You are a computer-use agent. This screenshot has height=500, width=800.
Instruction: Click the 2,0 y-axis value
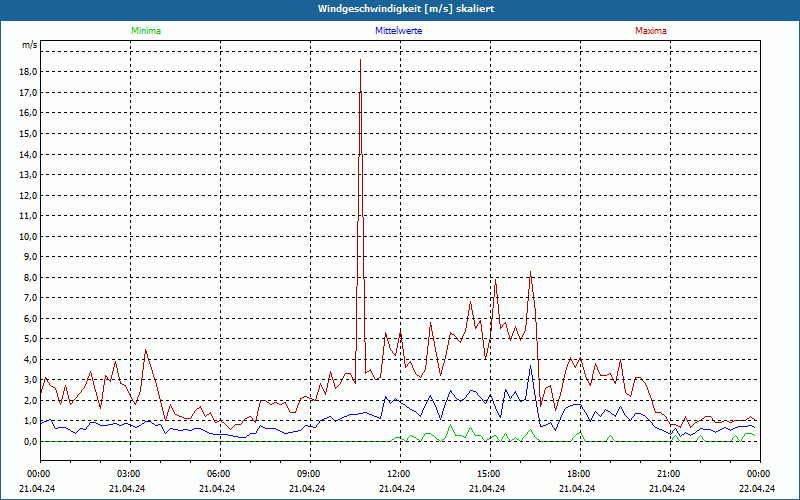[x=30, y=401]
